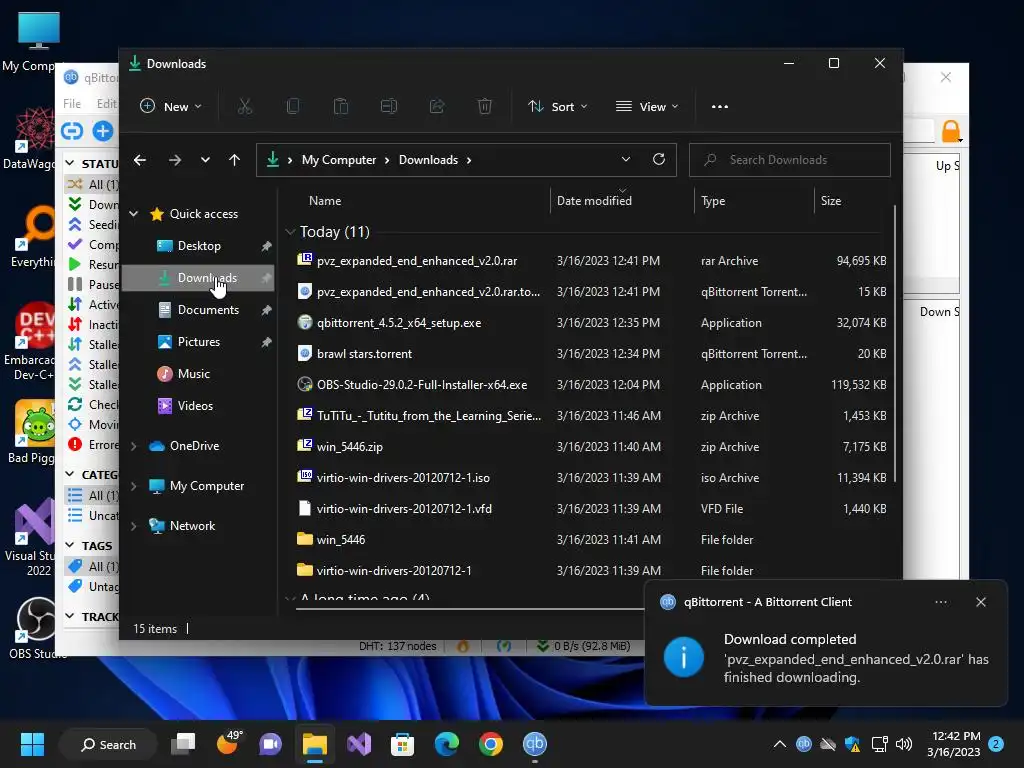The height and width of the screenshot is (768, 1024).
Task: Open Task View on the taskbar
Action: [184, 744]
